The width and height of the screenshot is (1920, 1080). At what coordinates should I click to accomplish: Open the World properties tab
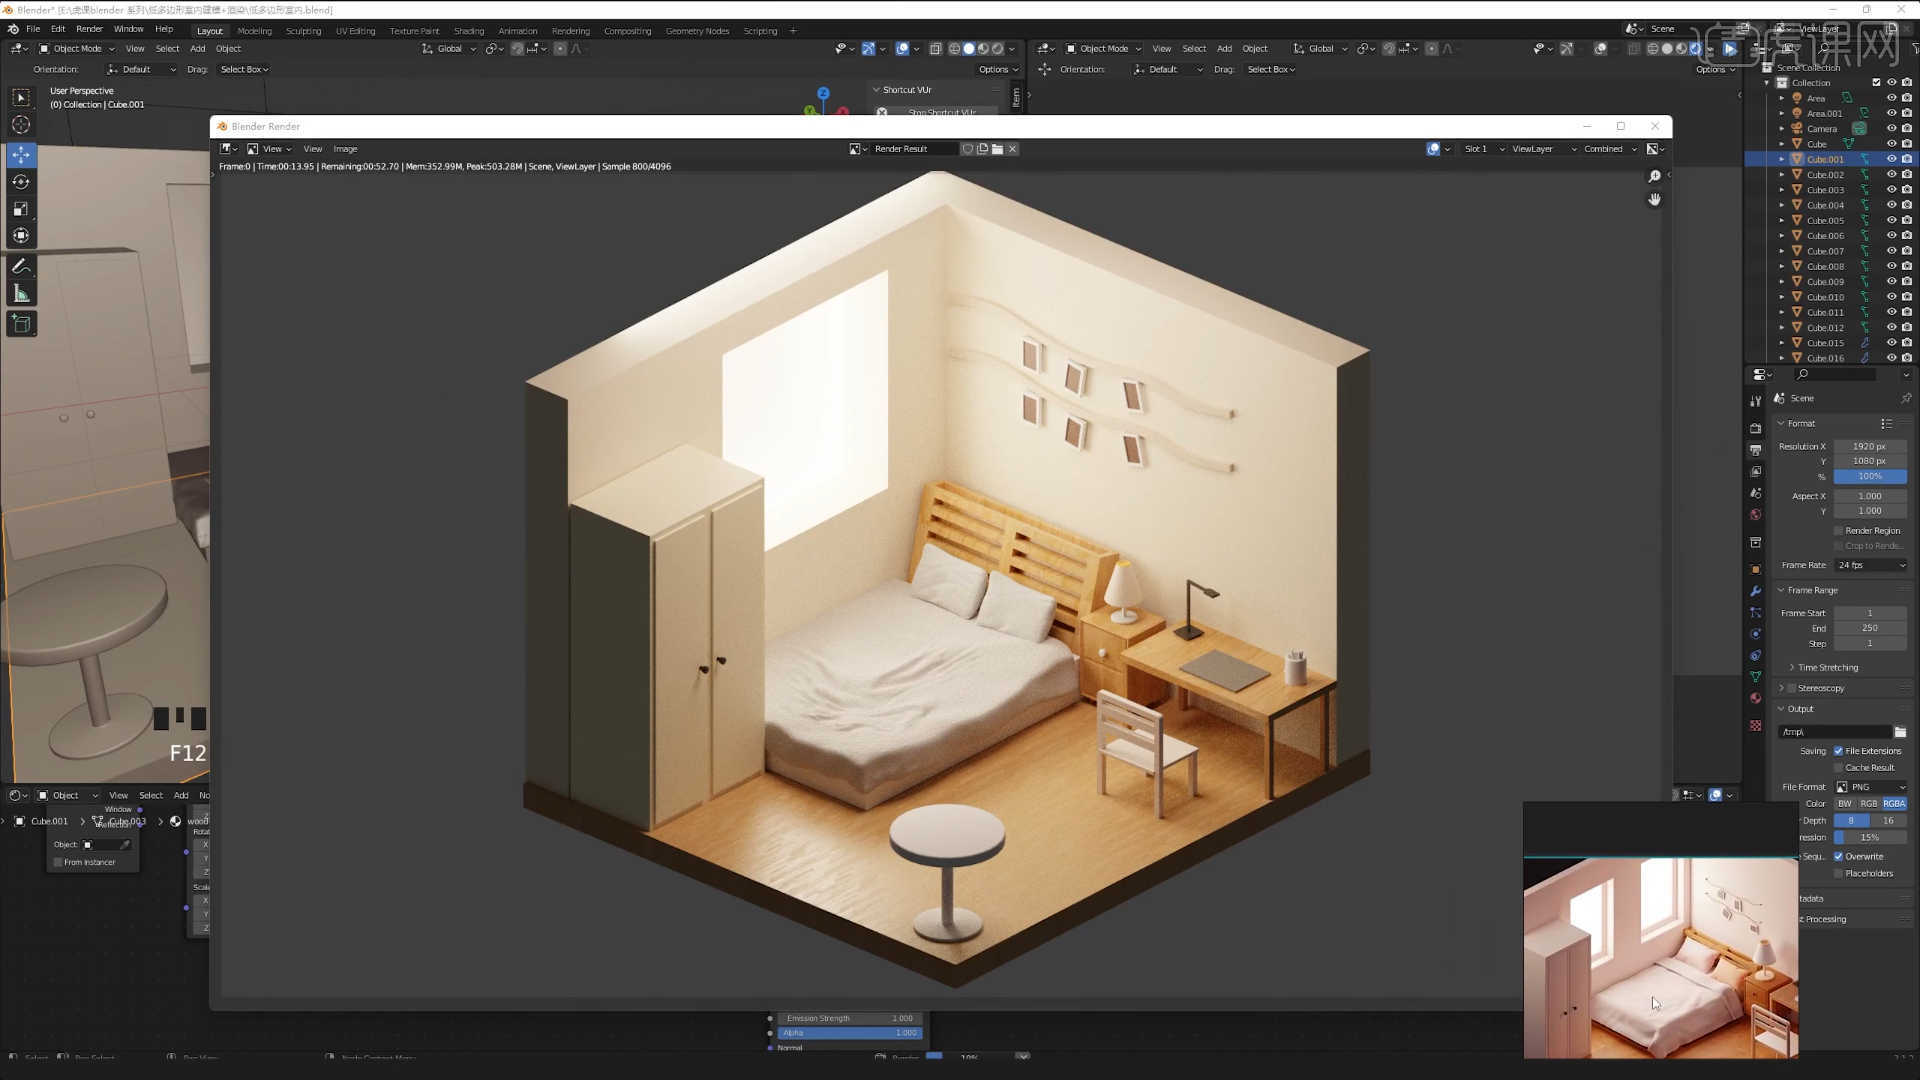[1755, 514]
